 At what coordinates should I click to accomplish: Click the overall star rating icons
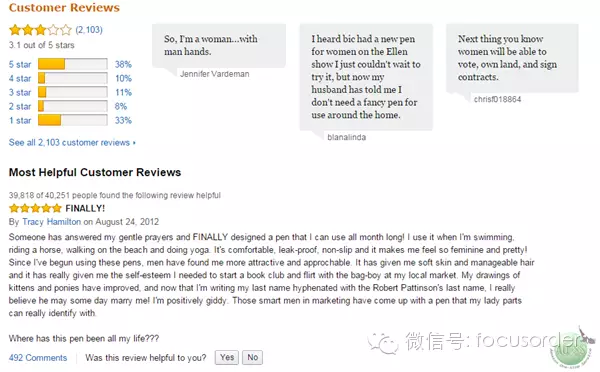[40, 29]
